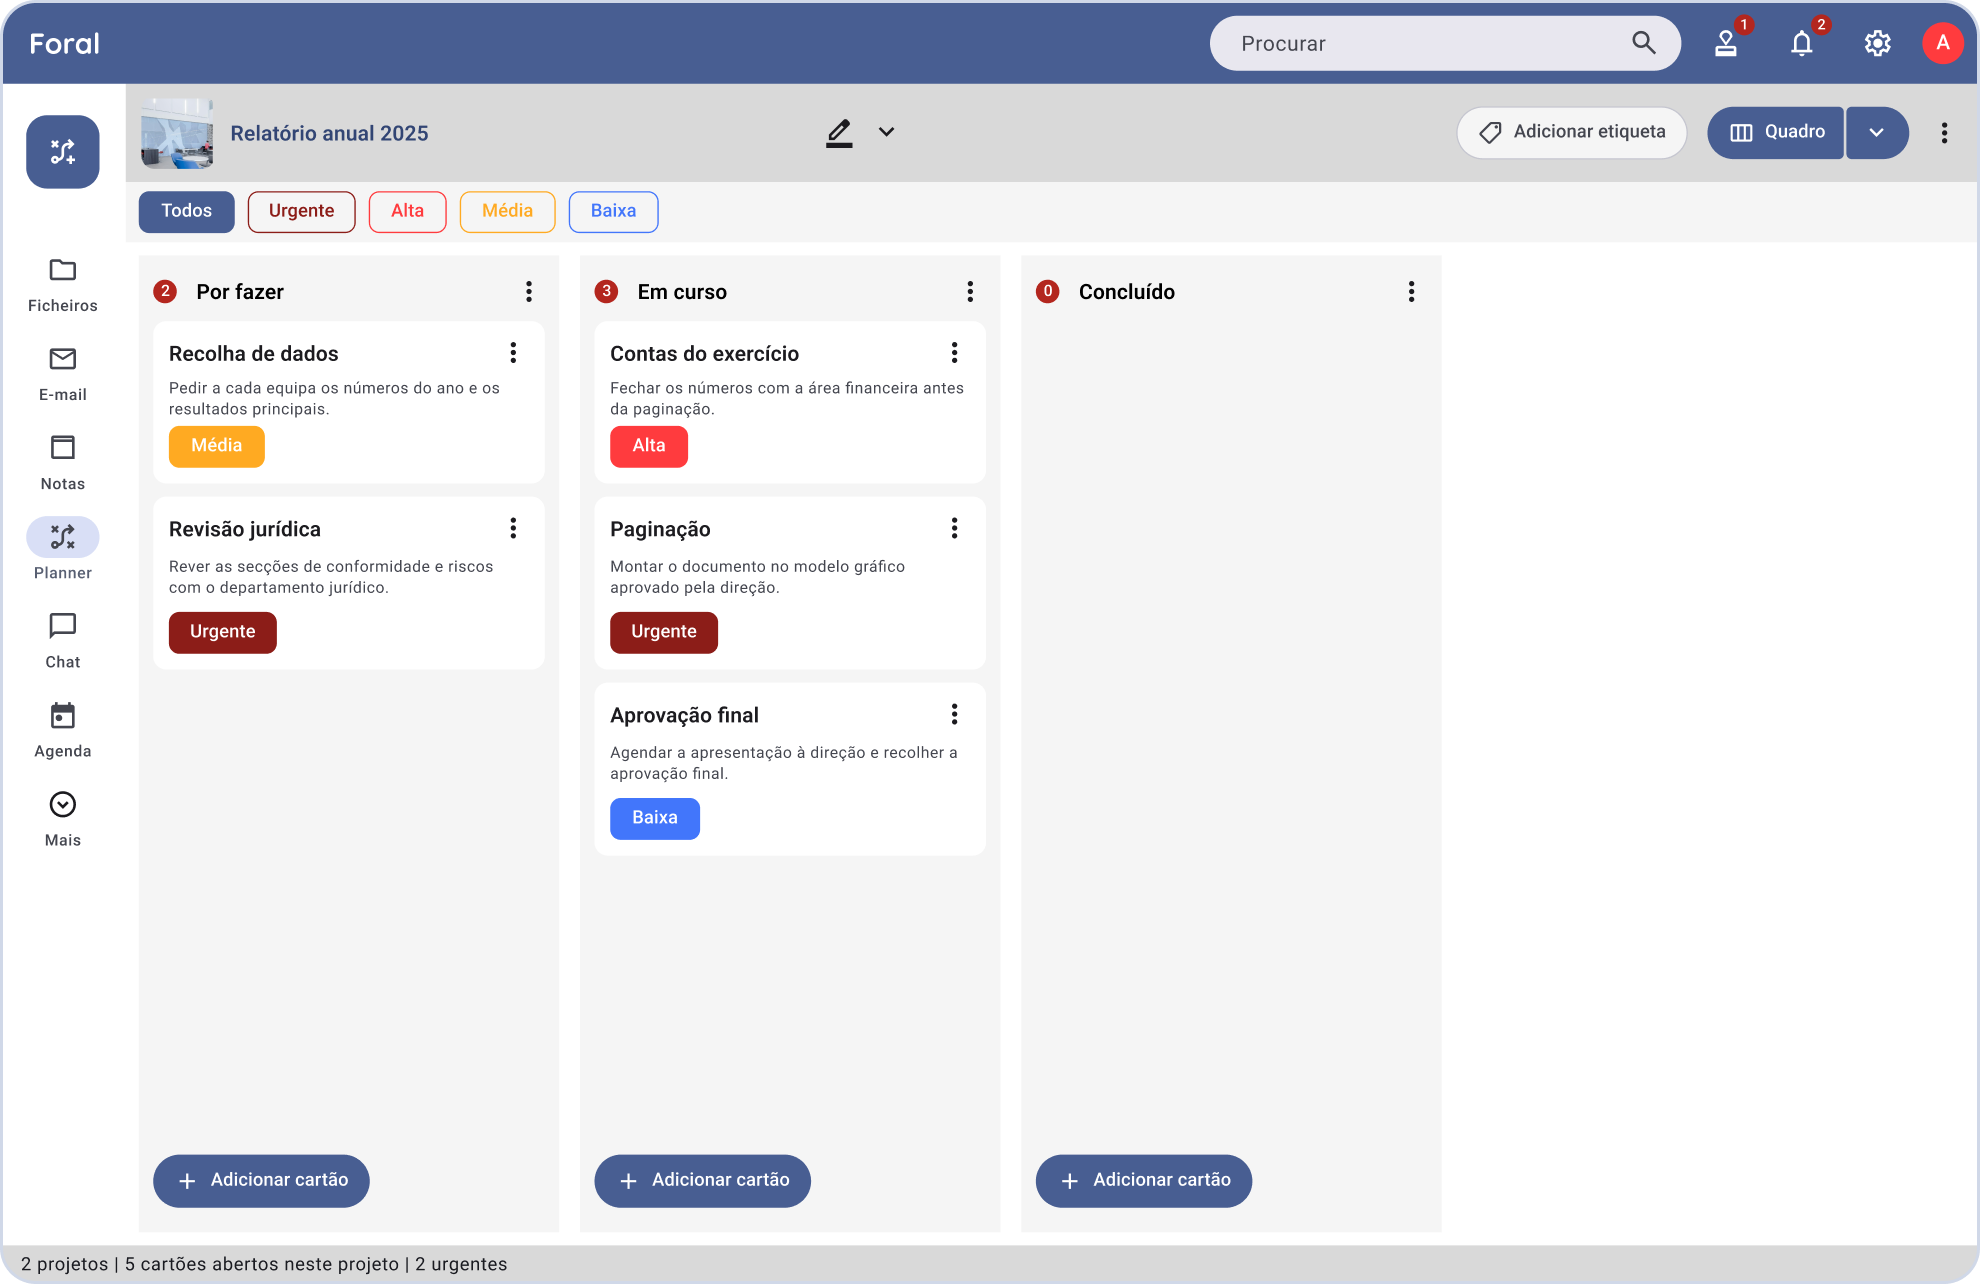Show Mais options in sidebar
Image resolution: width=1980 pixels, height=1284 pixels.
click(62, 819)
